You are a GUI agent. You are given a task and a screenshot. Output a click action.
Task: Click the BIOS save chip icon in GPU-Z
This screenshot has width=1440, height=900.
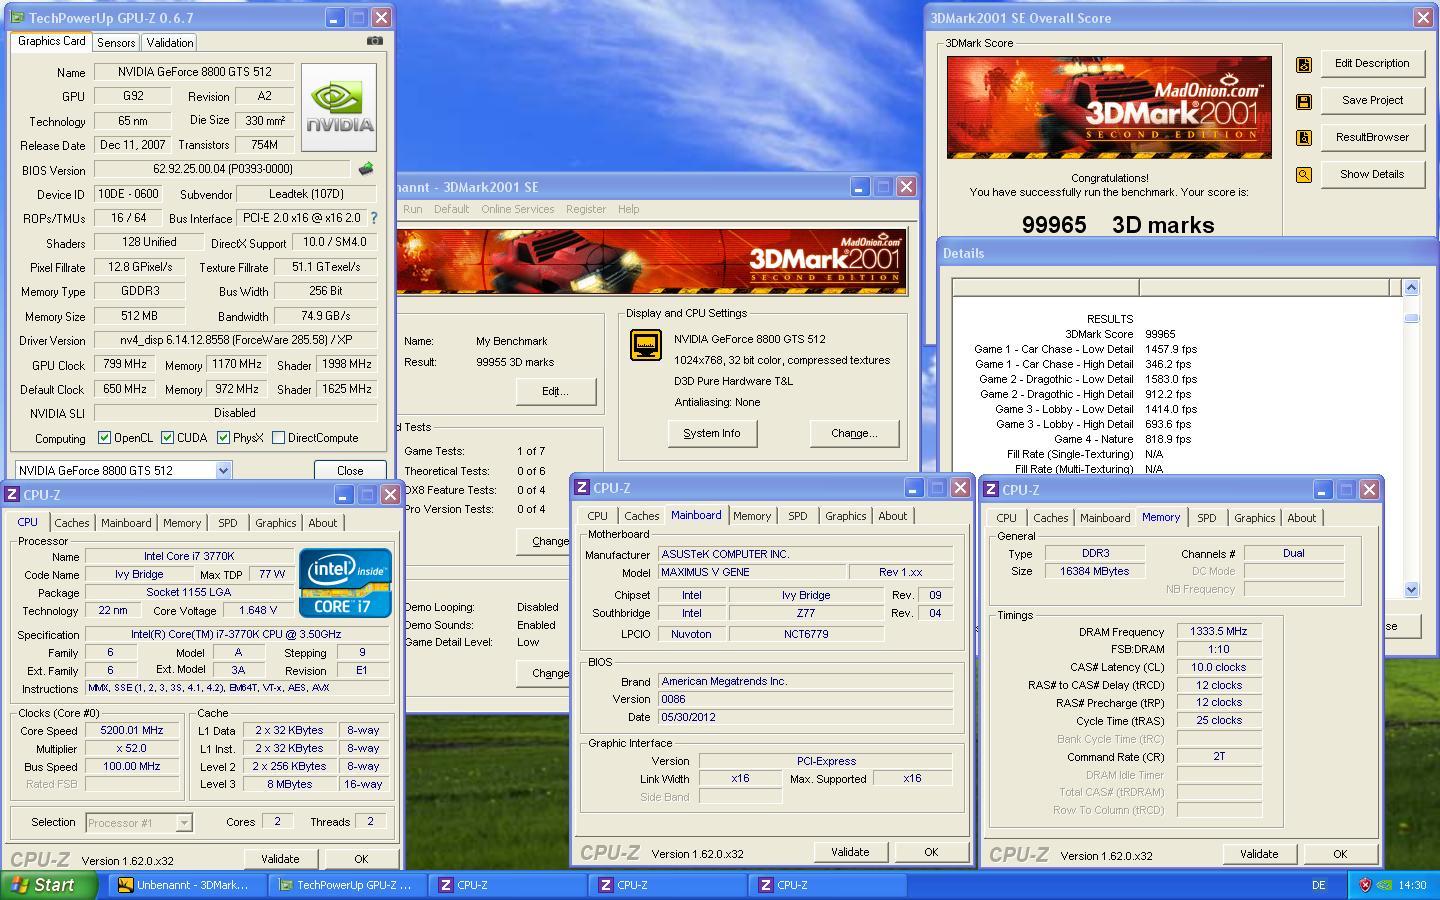(x=366, y=169)
